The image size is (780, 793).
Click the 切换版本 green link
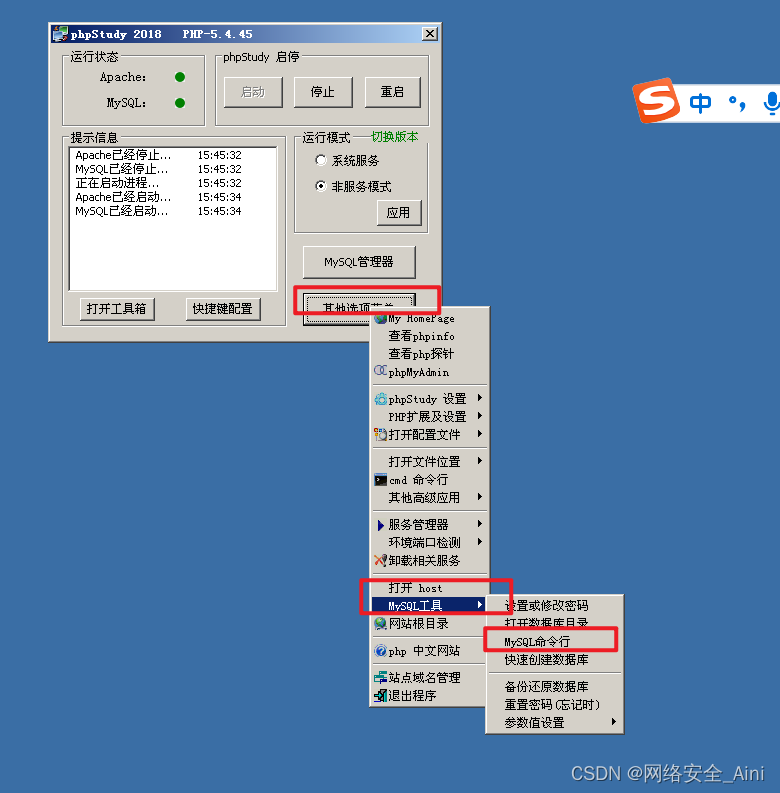click(x=395, y=137)
